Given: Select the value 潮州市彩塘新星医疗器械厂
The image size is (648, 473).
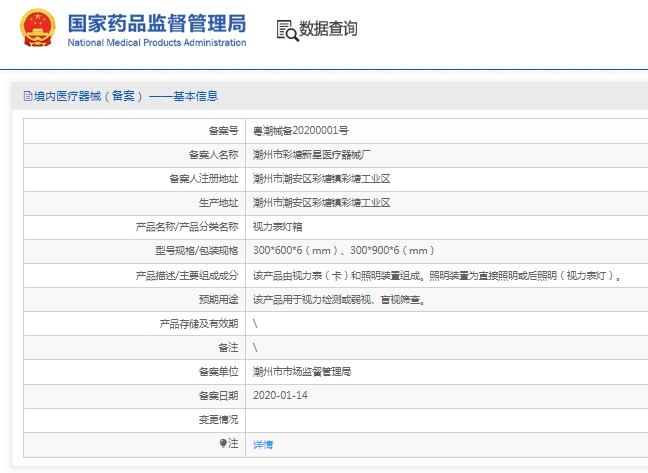Looking at the screenshot, I should [x=312, y=155].
